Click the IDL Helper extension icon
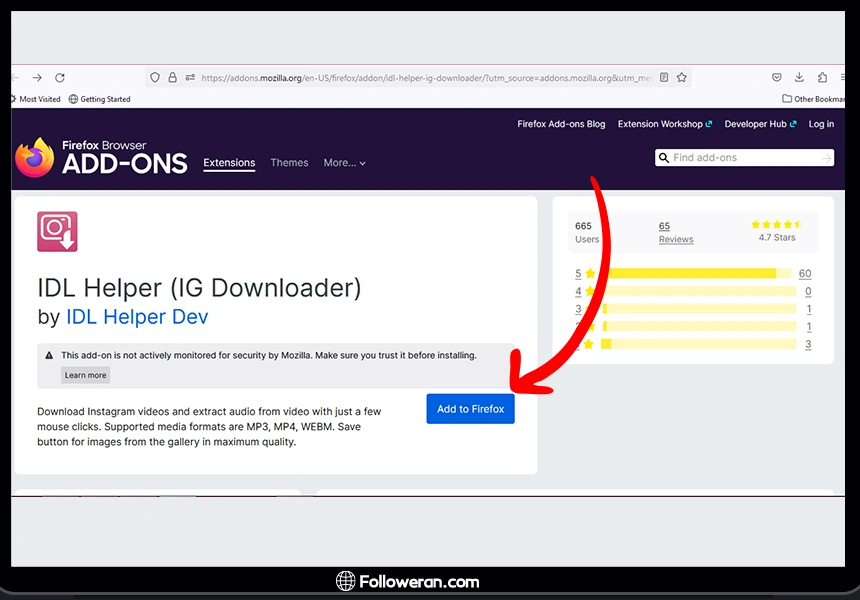860x600 pixels. point(57,232)
